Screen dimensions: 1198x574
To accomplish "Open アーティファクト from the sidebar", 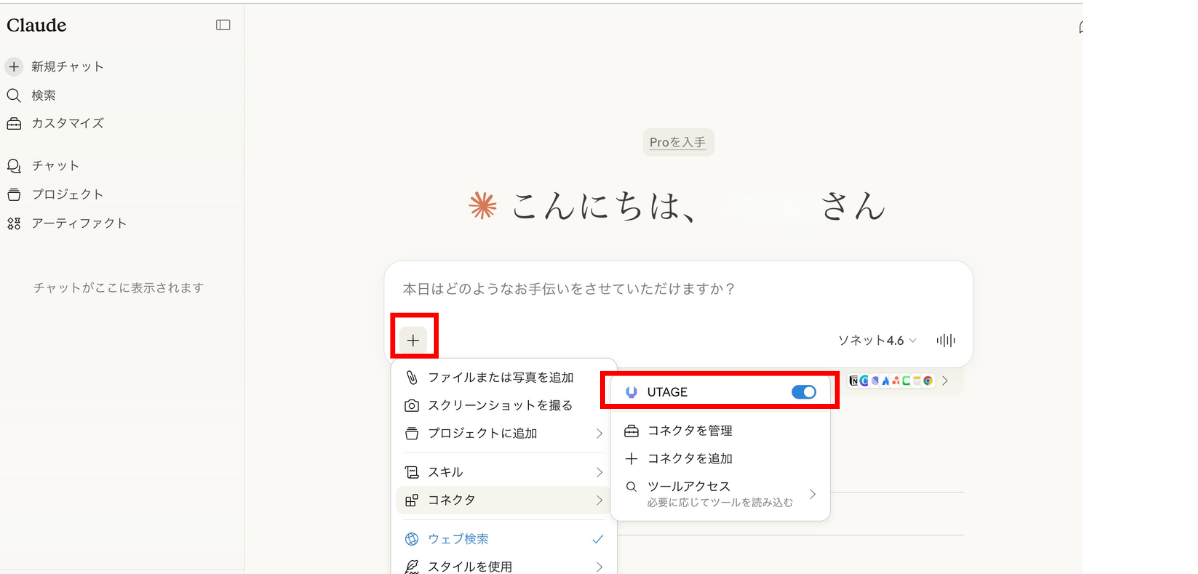I will [78, 224].
